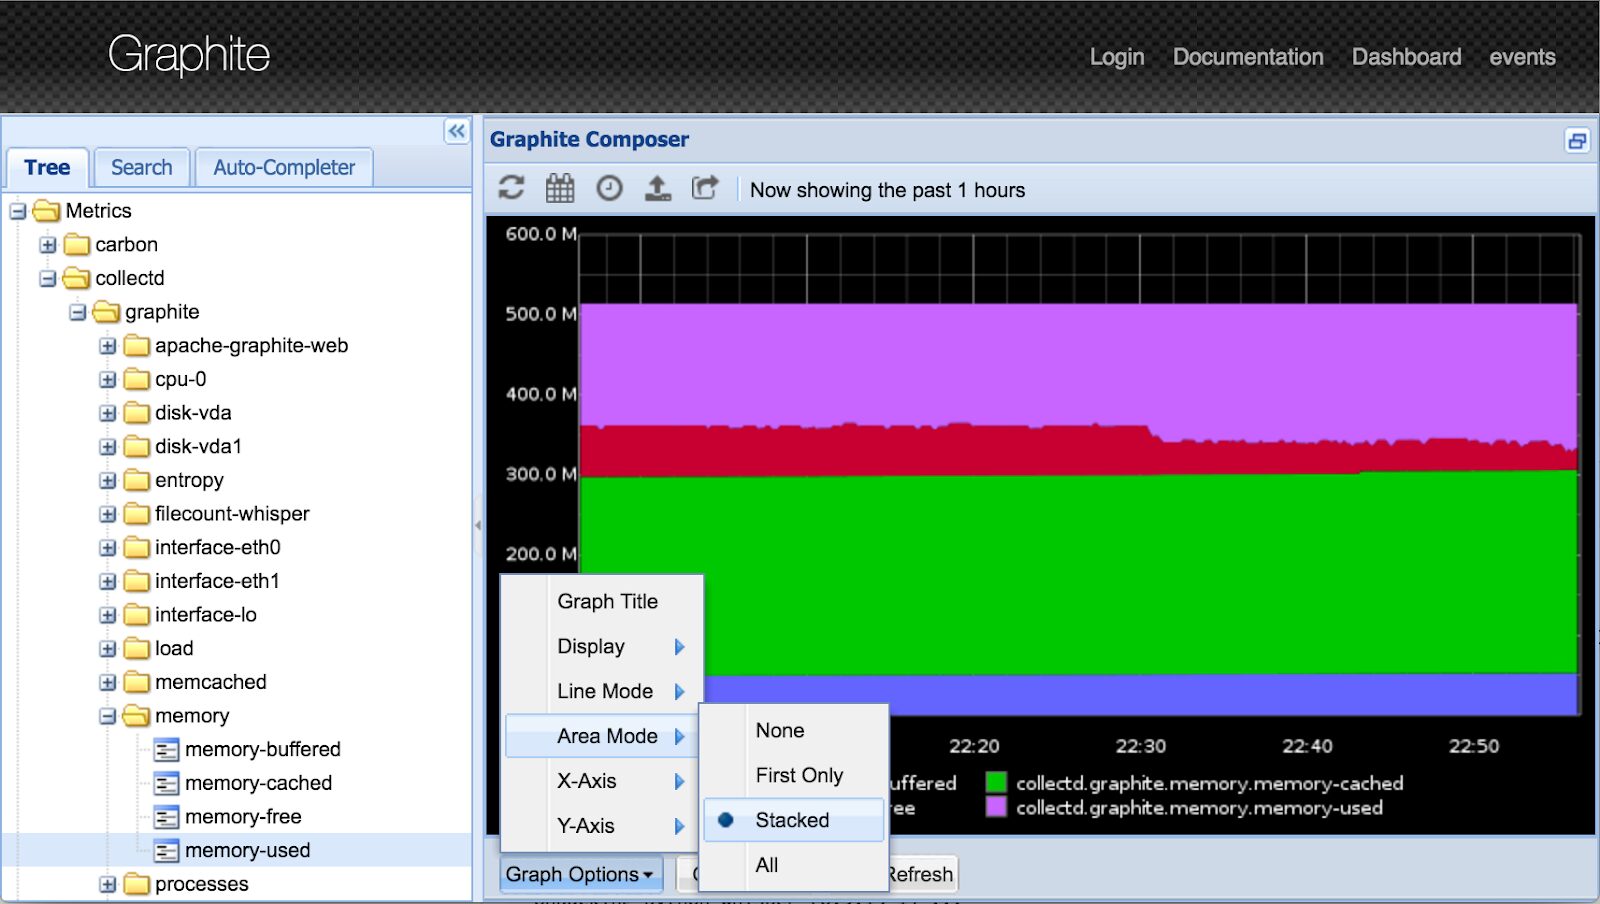Image resolution: width=1600 pixels, height=904 pixels.
Task: Open the recent time range clock icon
Action: (x=609, y=188)
